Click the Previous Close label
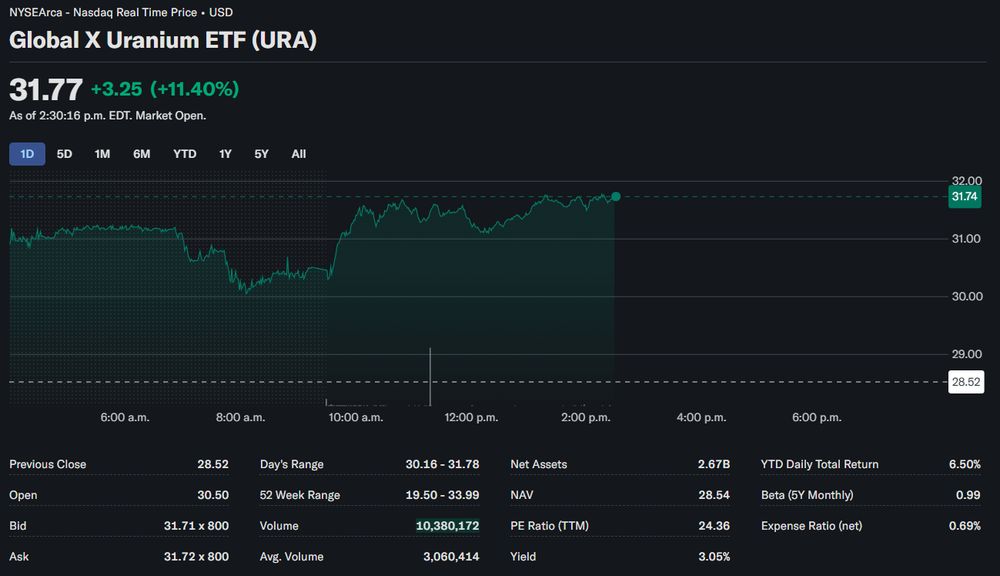 coord(47,464)
